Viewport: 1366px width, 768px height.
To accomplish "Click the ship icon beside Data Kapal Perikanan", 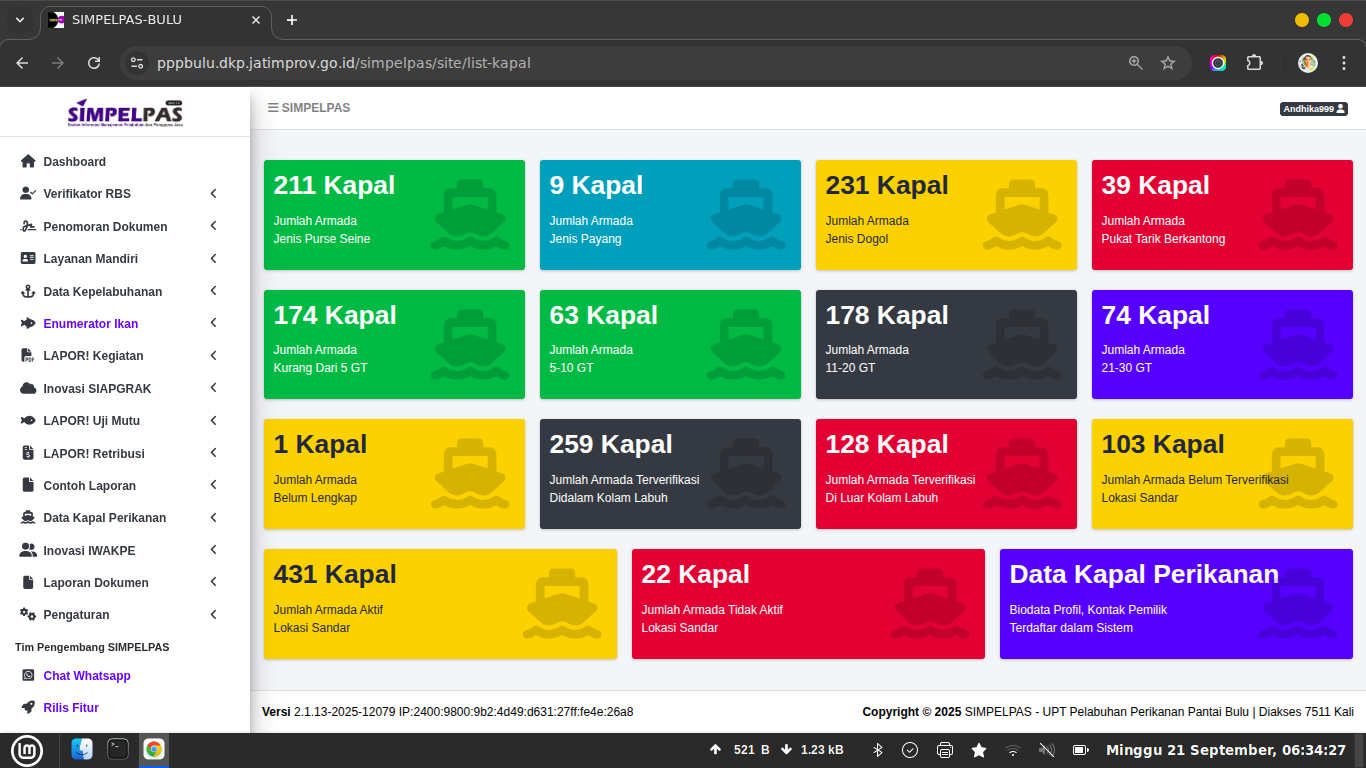I will pos(28,518).
